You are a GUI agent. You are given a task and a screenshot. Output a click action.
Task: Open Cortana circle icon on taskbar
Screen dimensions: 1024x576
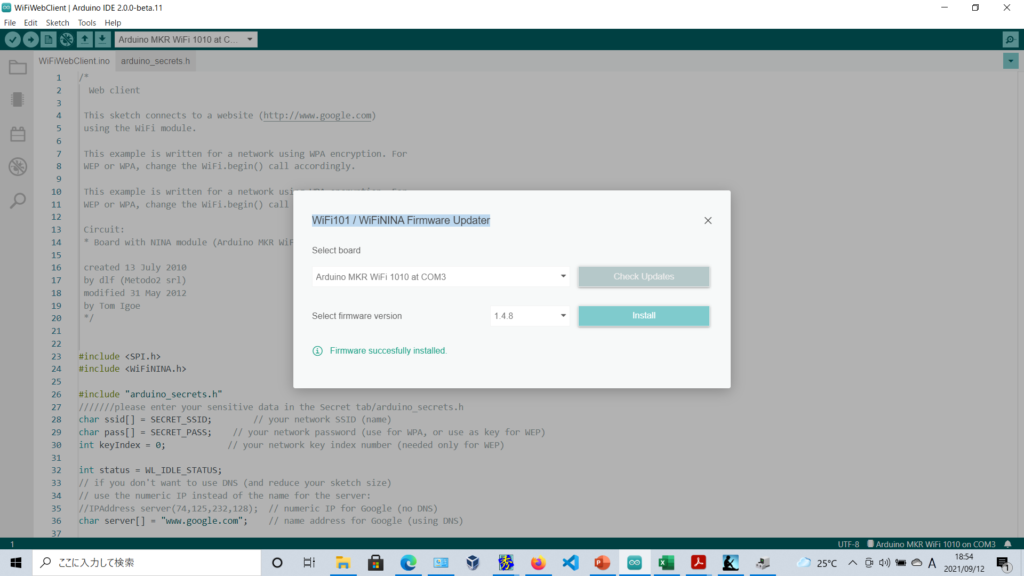(x=278, y=562)
